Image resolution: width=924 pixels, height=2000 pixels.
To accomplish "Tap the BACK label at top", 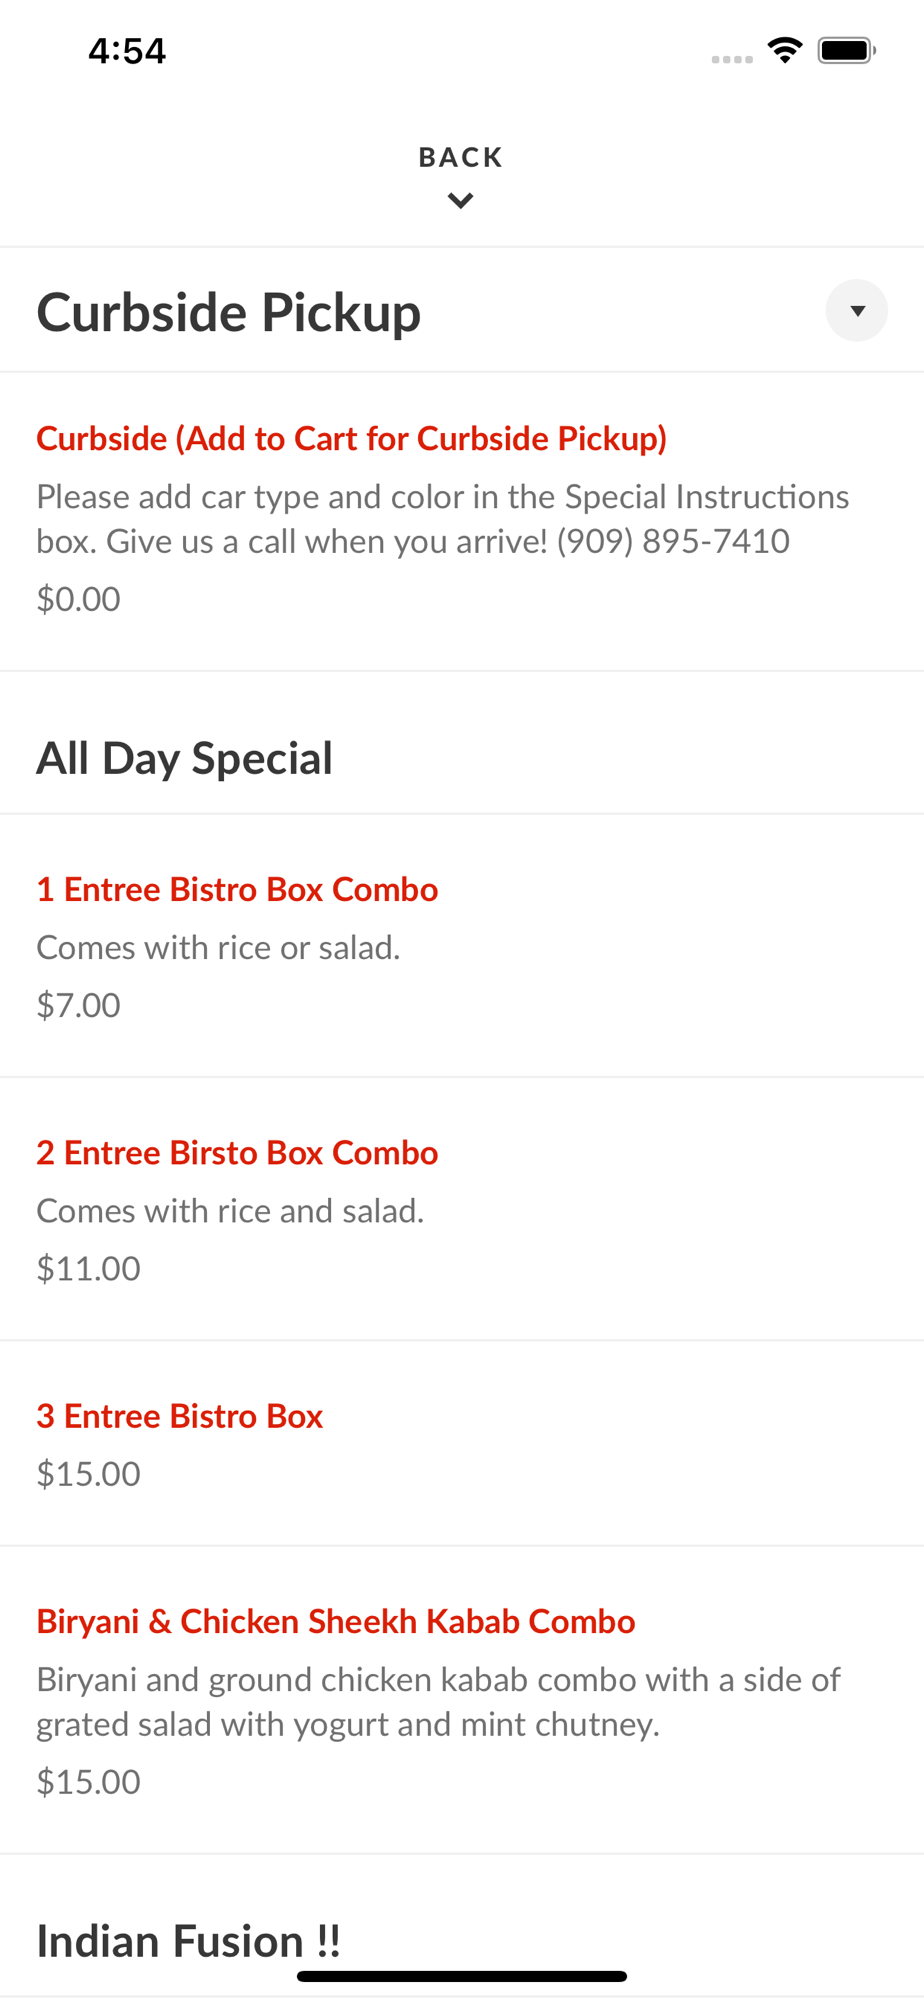I will [460, 157].
